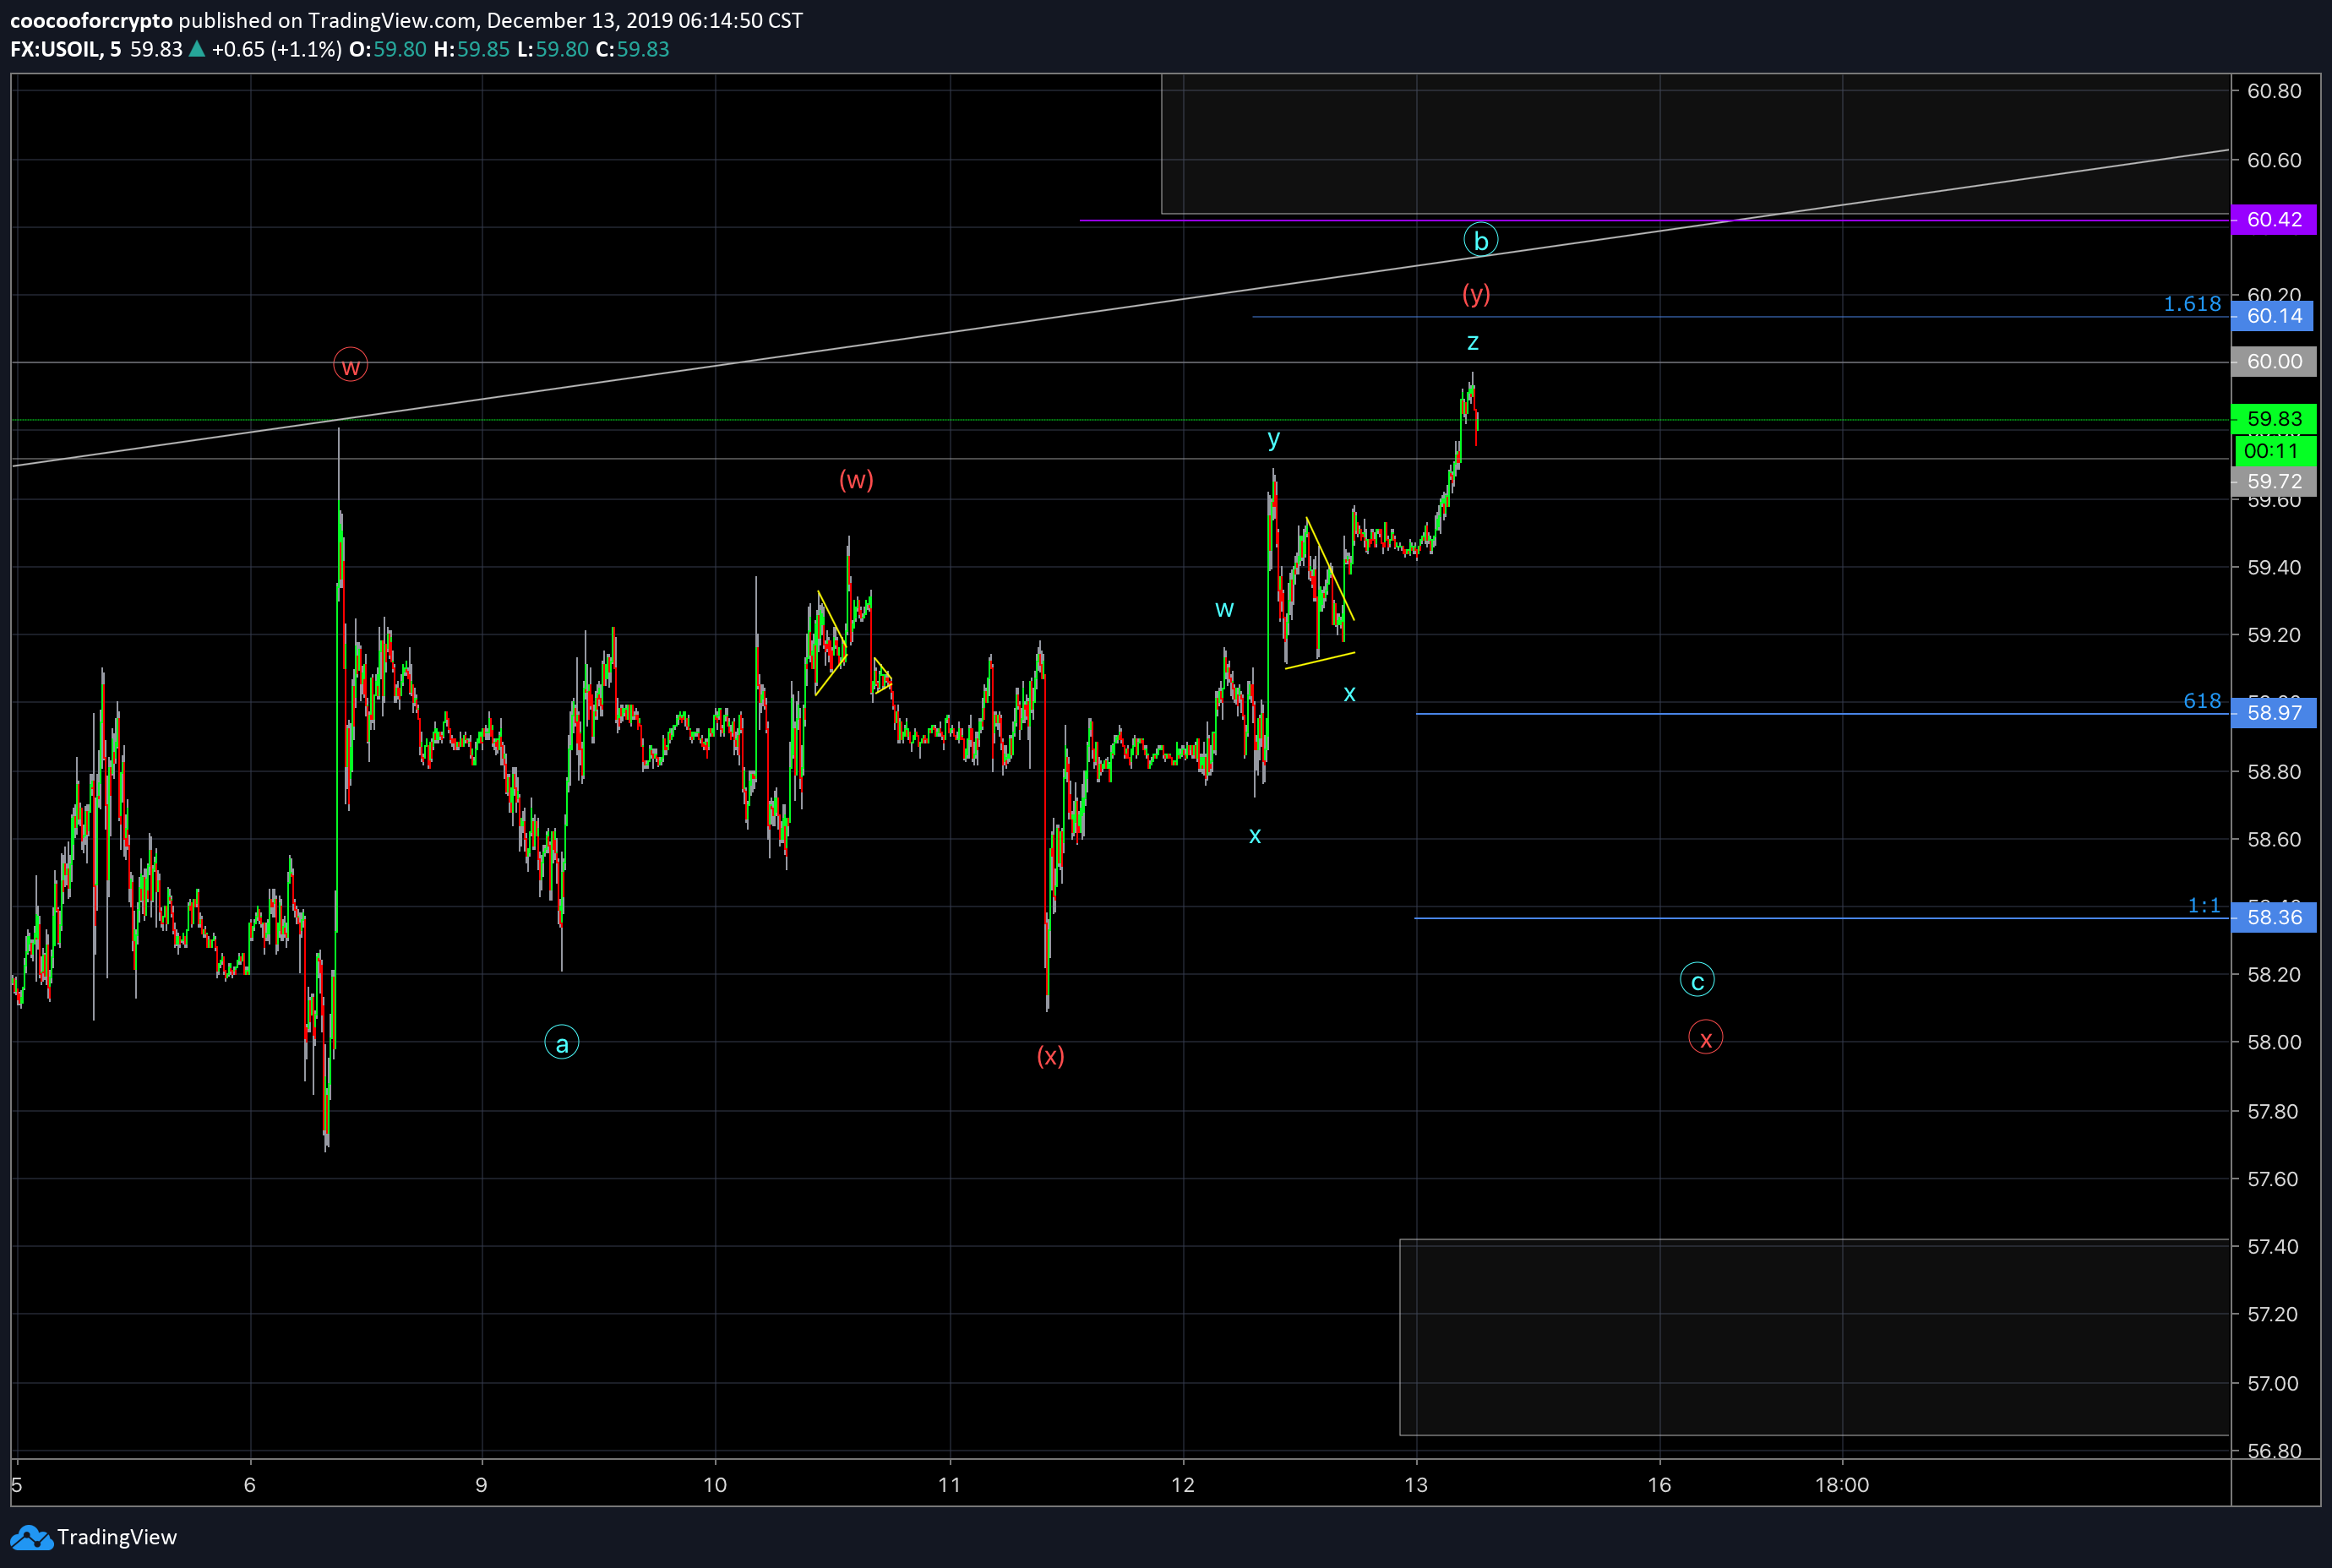Screen dimensions: 2332x1568
Task: Select the circled cyan b wave label
Action: (1480, 240)
